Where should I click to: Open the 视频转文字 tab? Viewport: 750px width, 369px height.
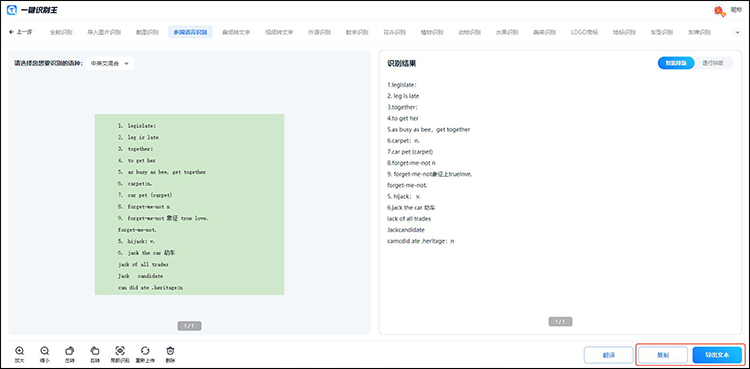click(279, 33)
